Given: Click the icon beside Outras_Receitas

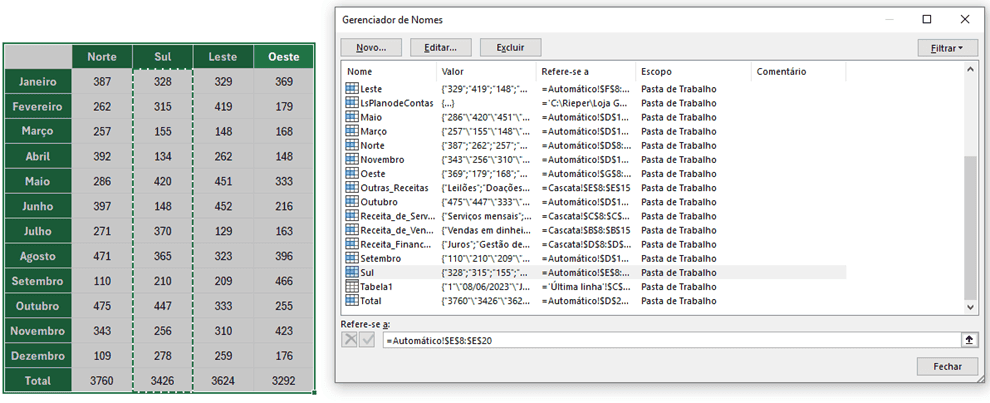Looking at the screenshot, I should 352,188.
